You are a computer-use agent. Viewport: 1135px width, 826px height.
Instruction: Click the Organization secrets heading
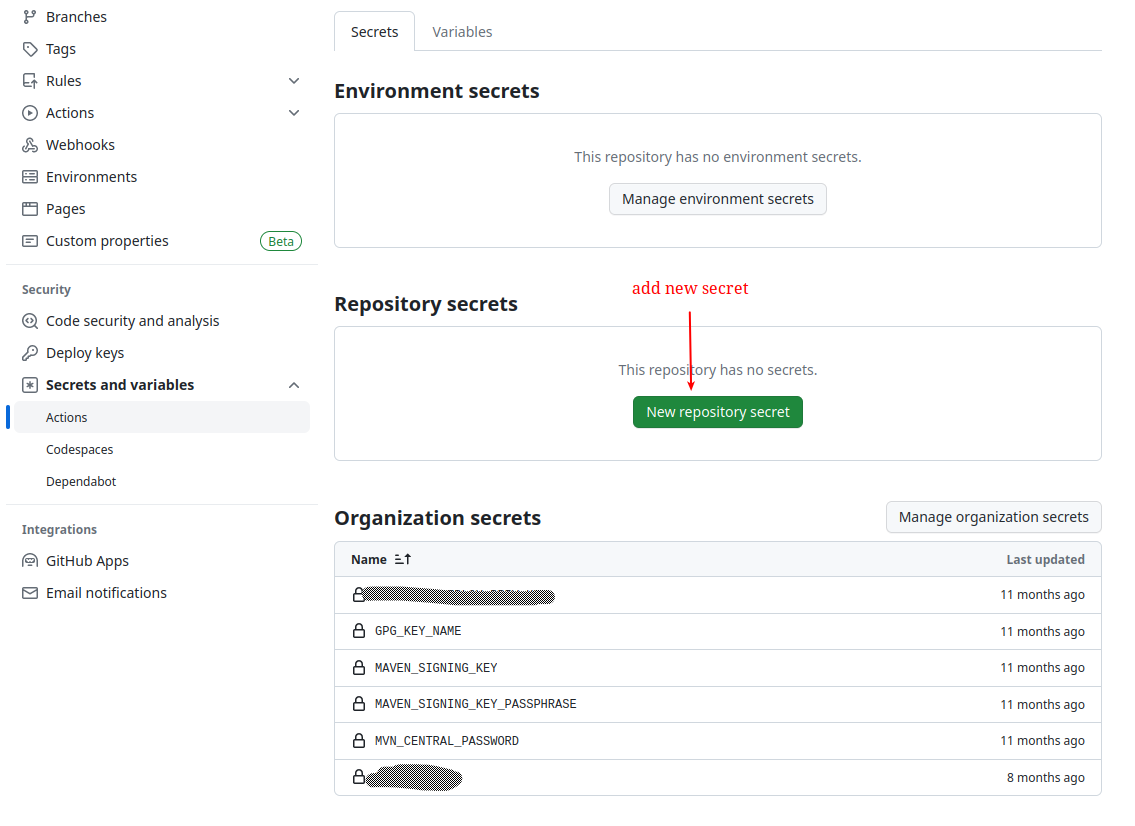[x=437, y=518]
